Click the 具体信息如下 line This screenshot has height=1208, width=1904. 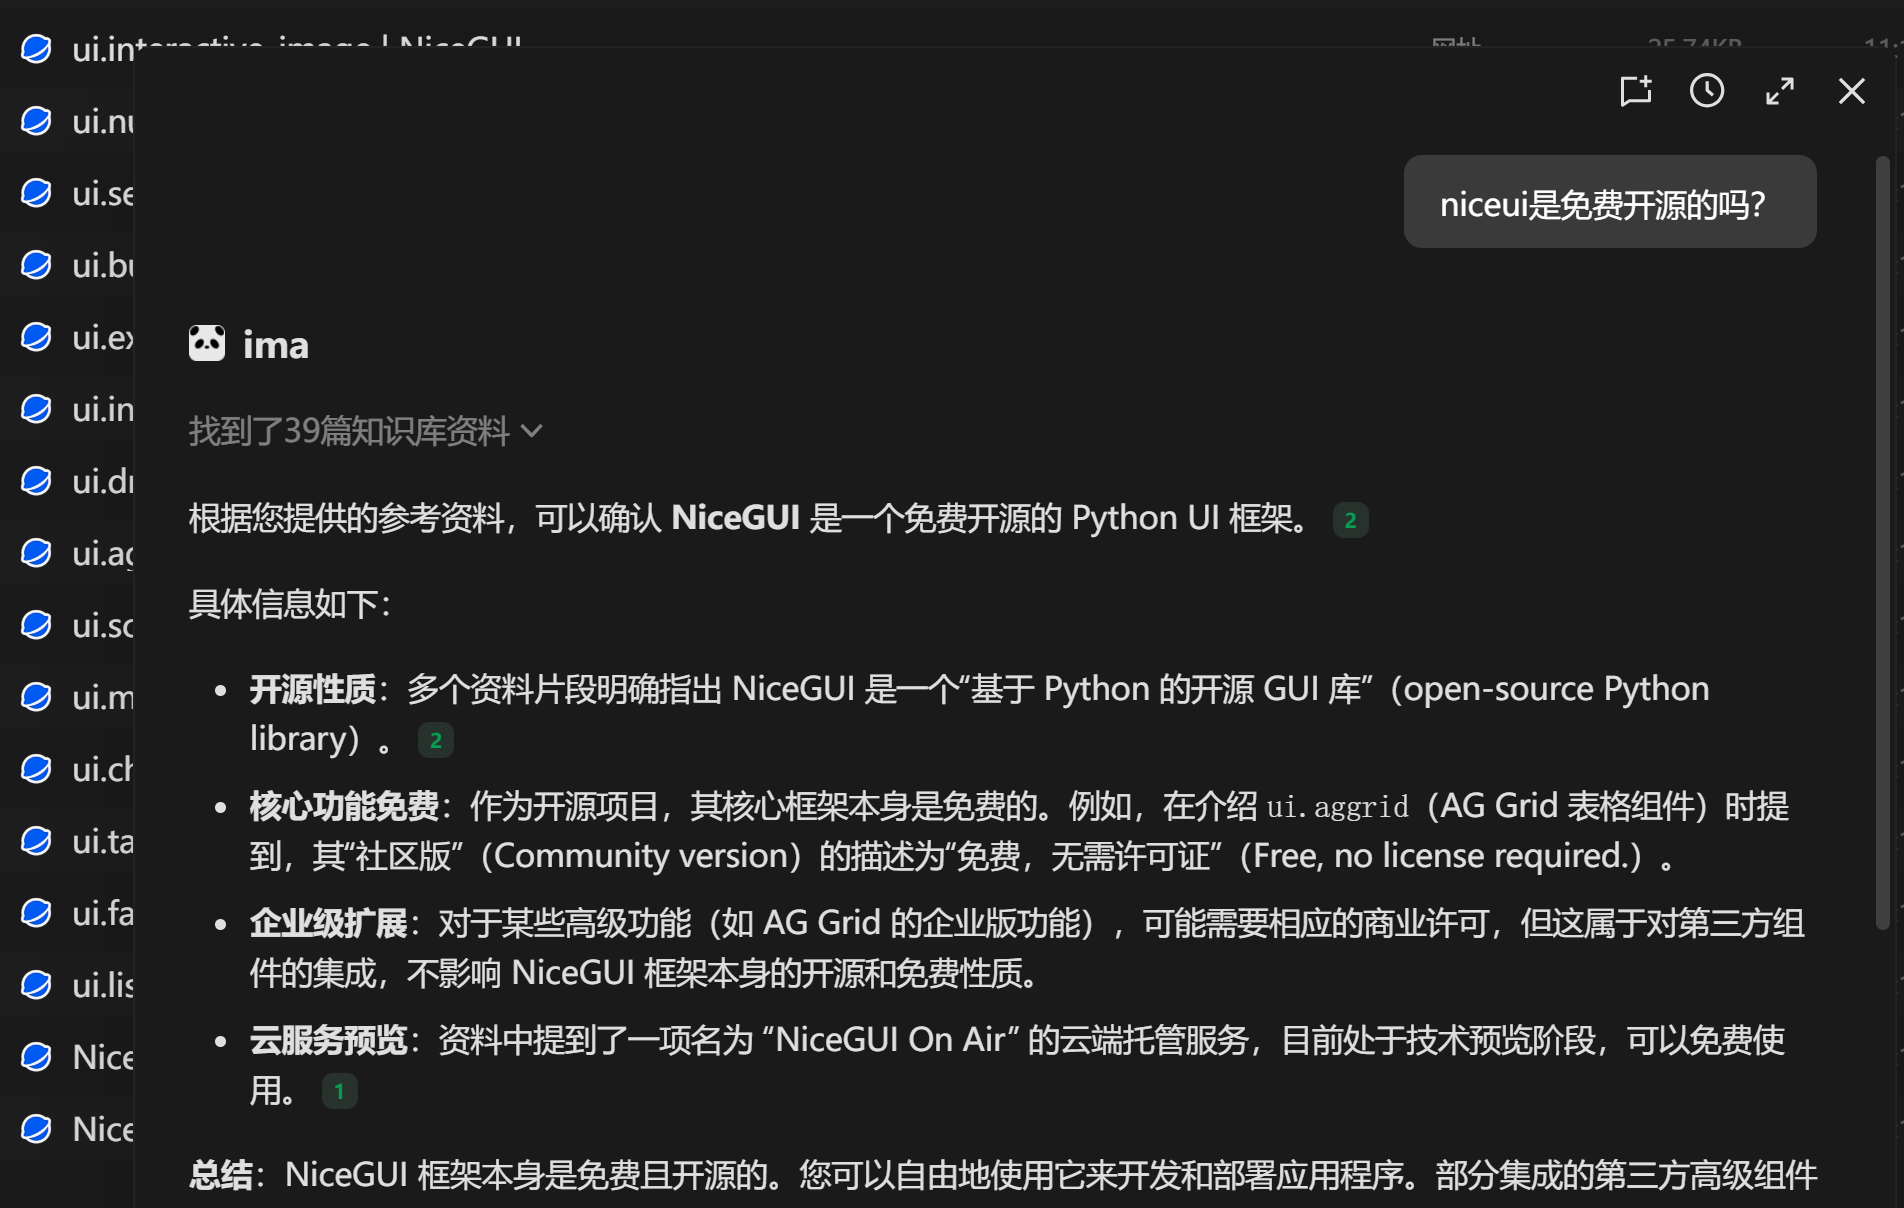[x=290, y=604]
